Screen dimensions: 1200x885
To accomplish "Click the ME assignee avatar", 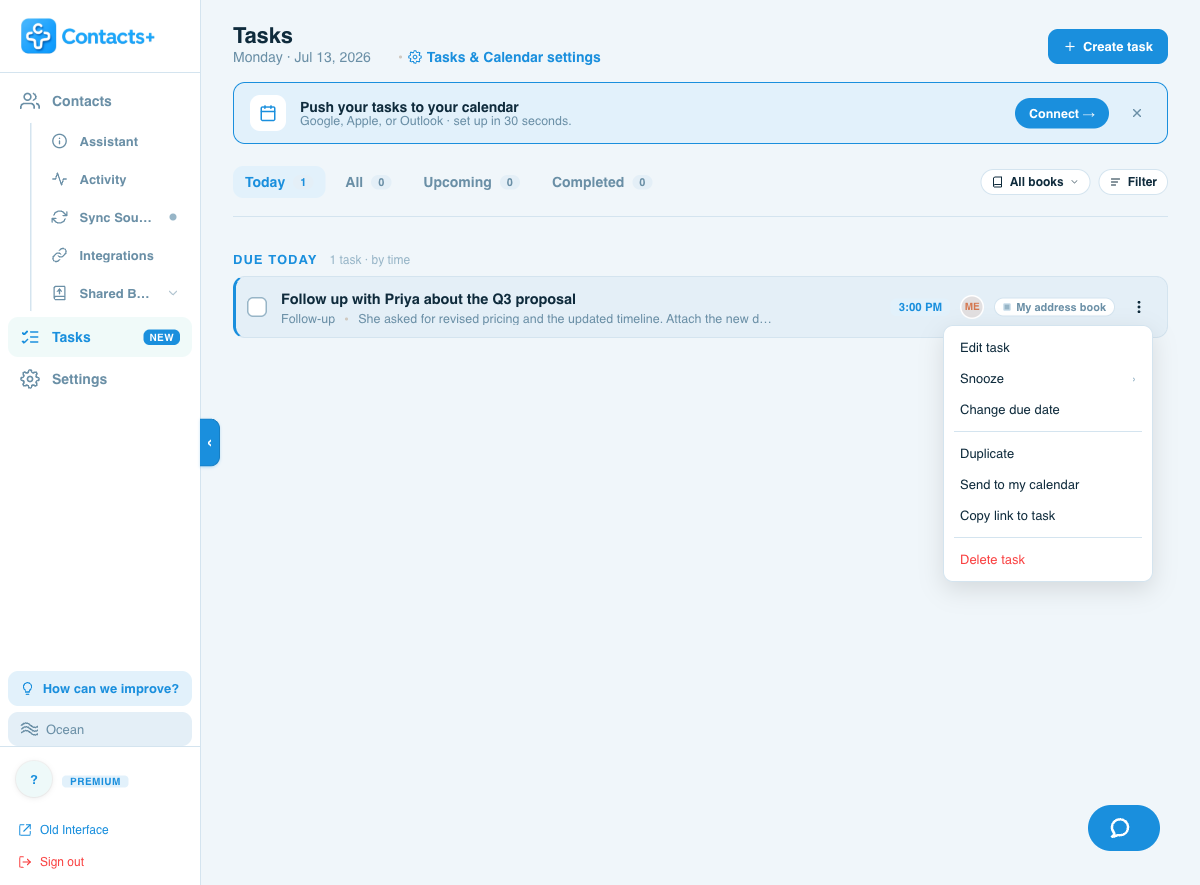I will (972, 307).
